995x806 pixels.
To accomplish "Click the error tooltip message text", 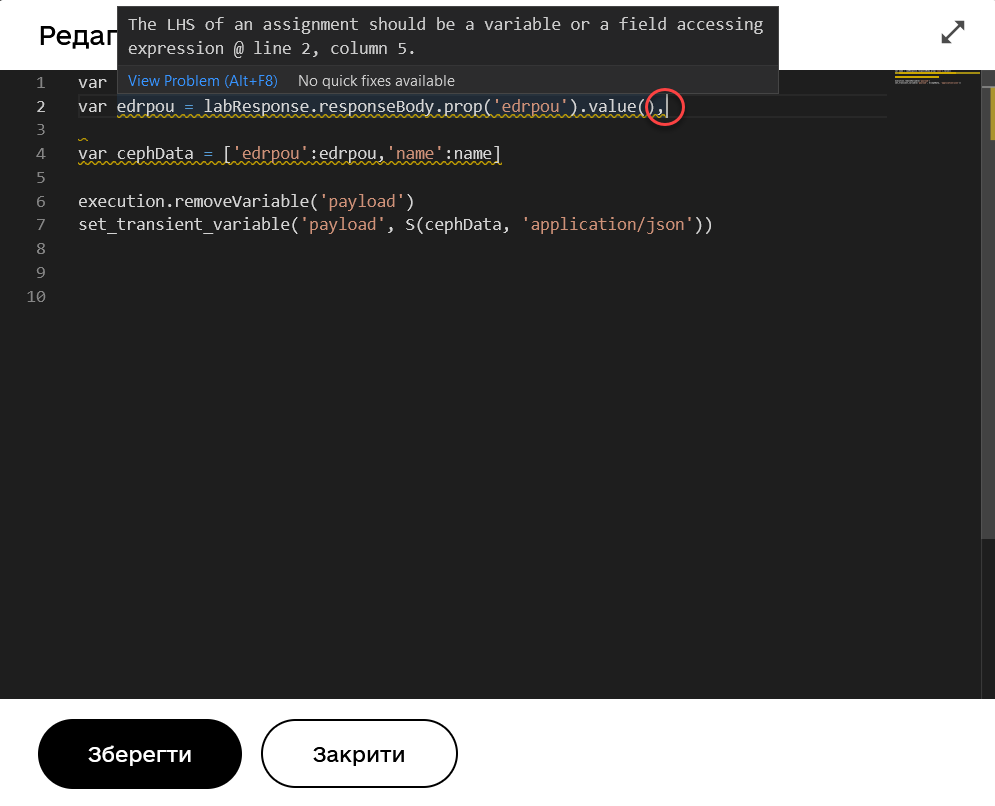I will 445,36.
